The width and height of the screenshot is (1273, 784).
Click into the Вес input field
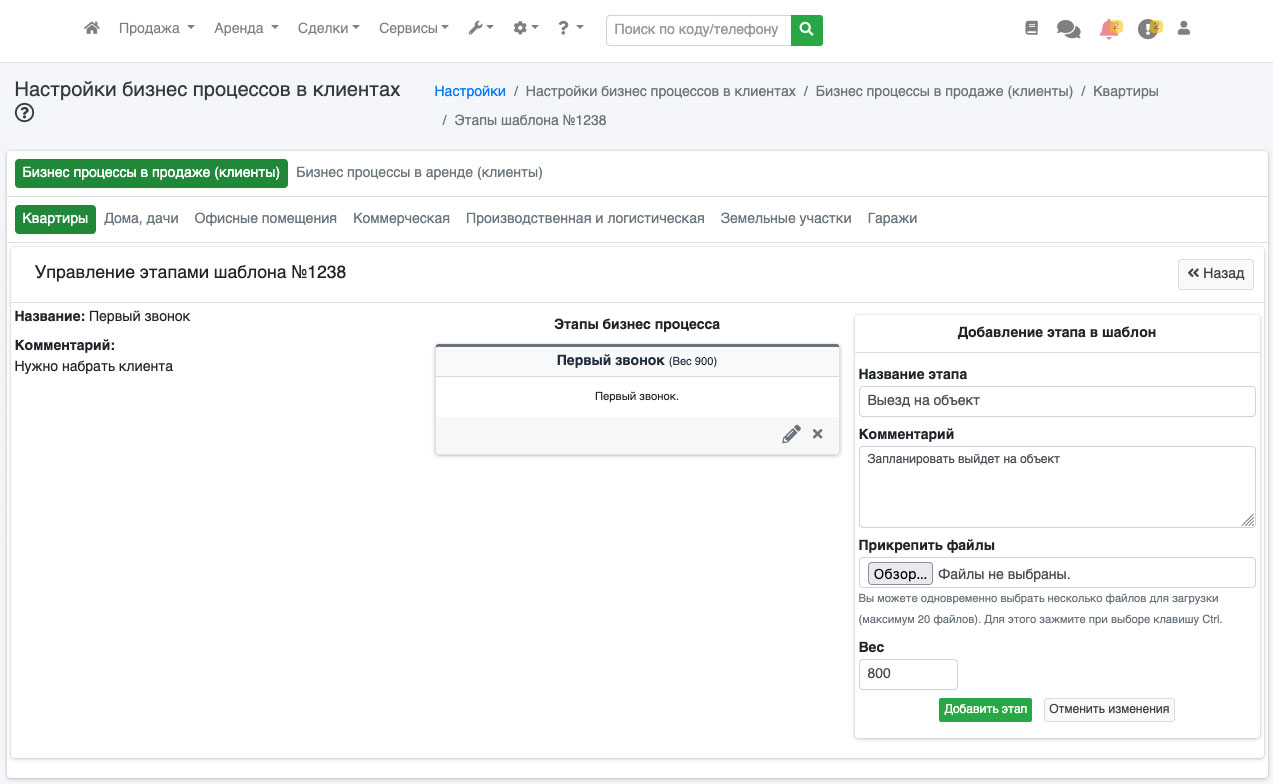click(908, 674)
